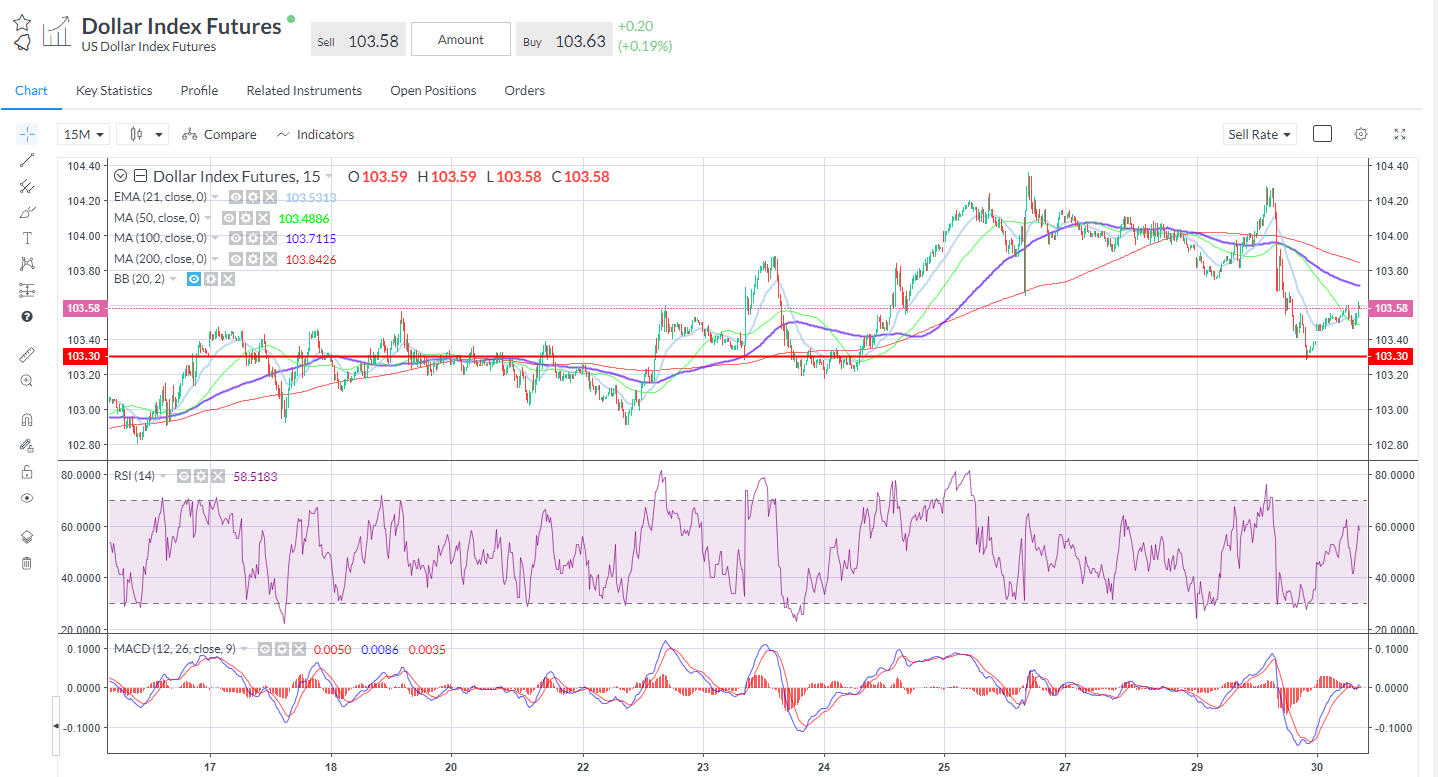Switch to the Profile tab
The height and width of the screenshot is (777, 1438).
(x=199, y=90)
